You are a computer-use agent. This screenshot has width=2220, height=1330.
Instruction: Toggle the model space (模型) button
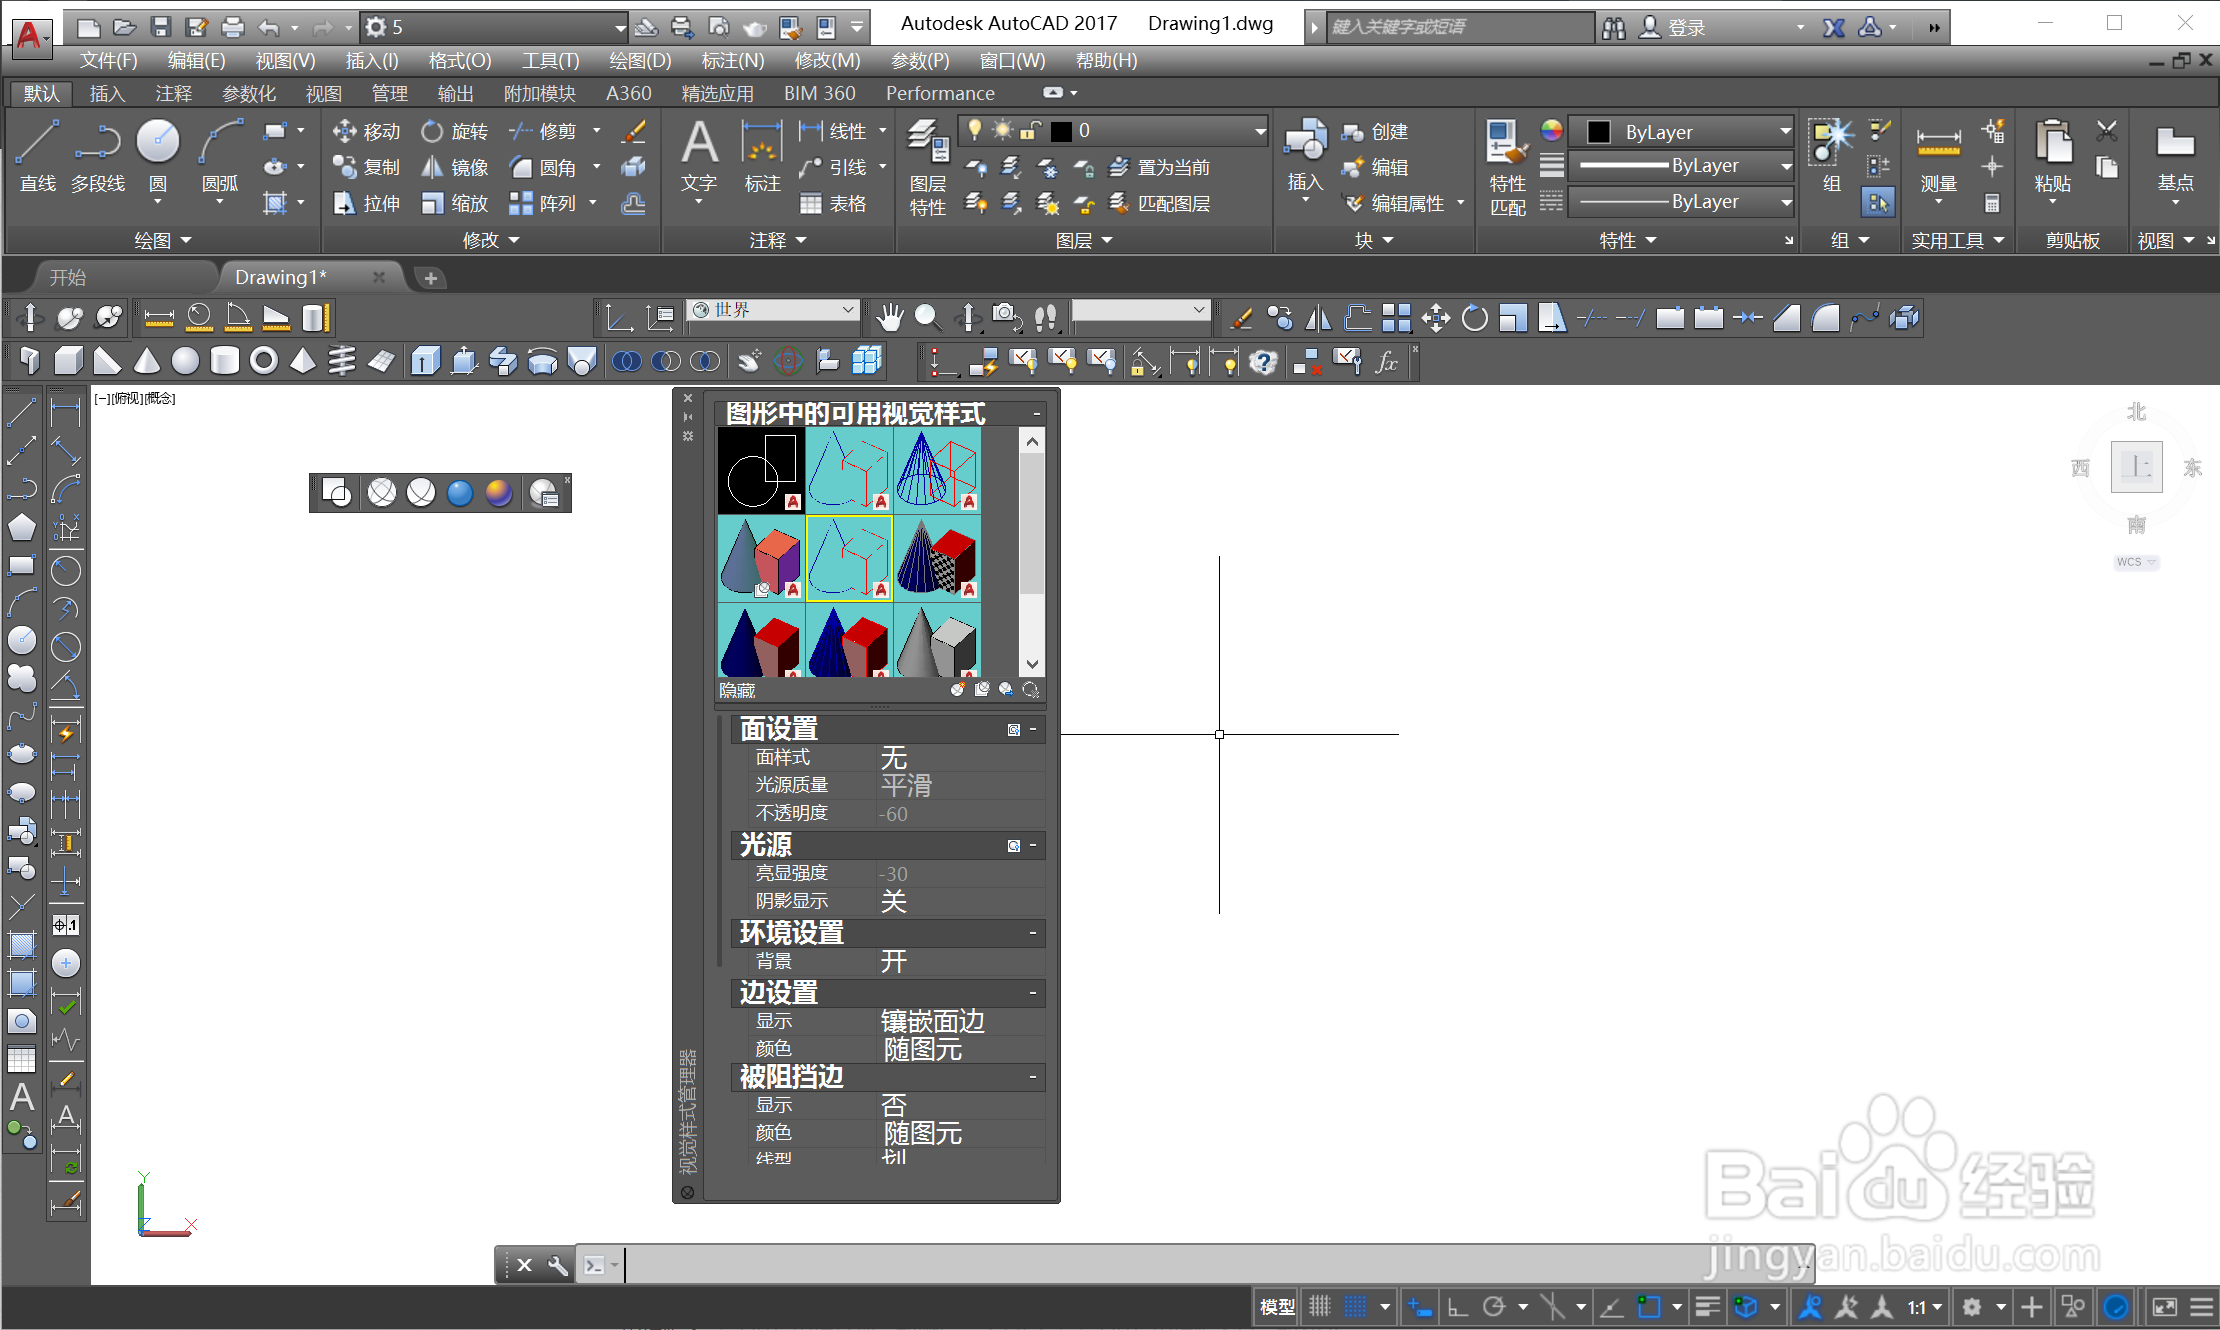tap(1277, 1307)
